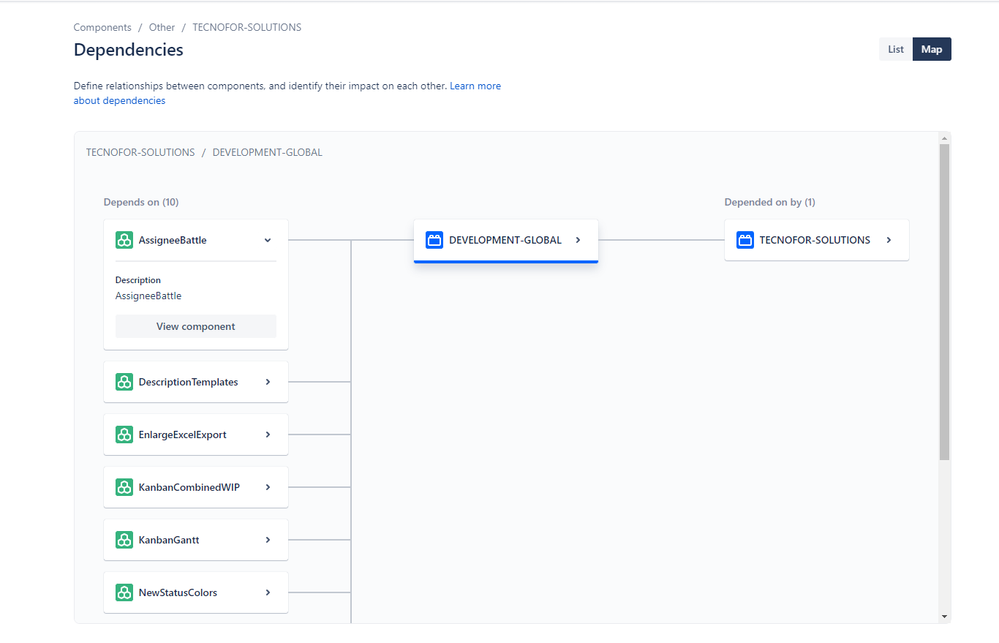Expand the DescriptionTemplates component card
Viewport: 999px width, 643px height.
coord(267,382)
